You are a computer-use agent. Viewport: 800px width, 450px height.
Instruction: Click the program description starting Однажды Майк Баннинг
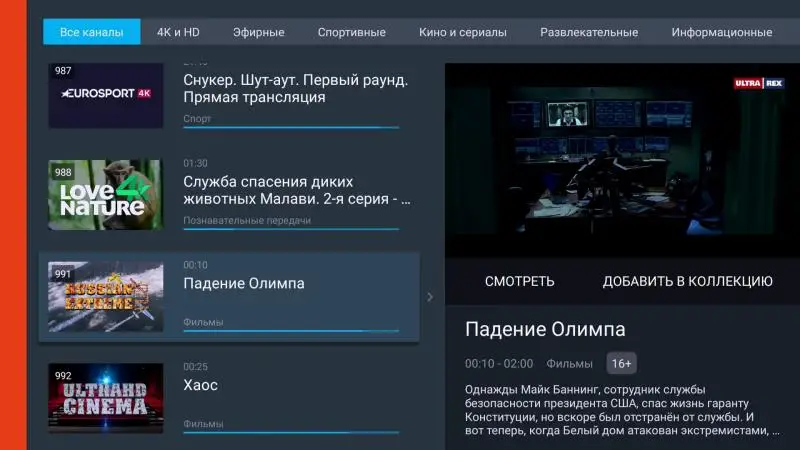point(622,410)
